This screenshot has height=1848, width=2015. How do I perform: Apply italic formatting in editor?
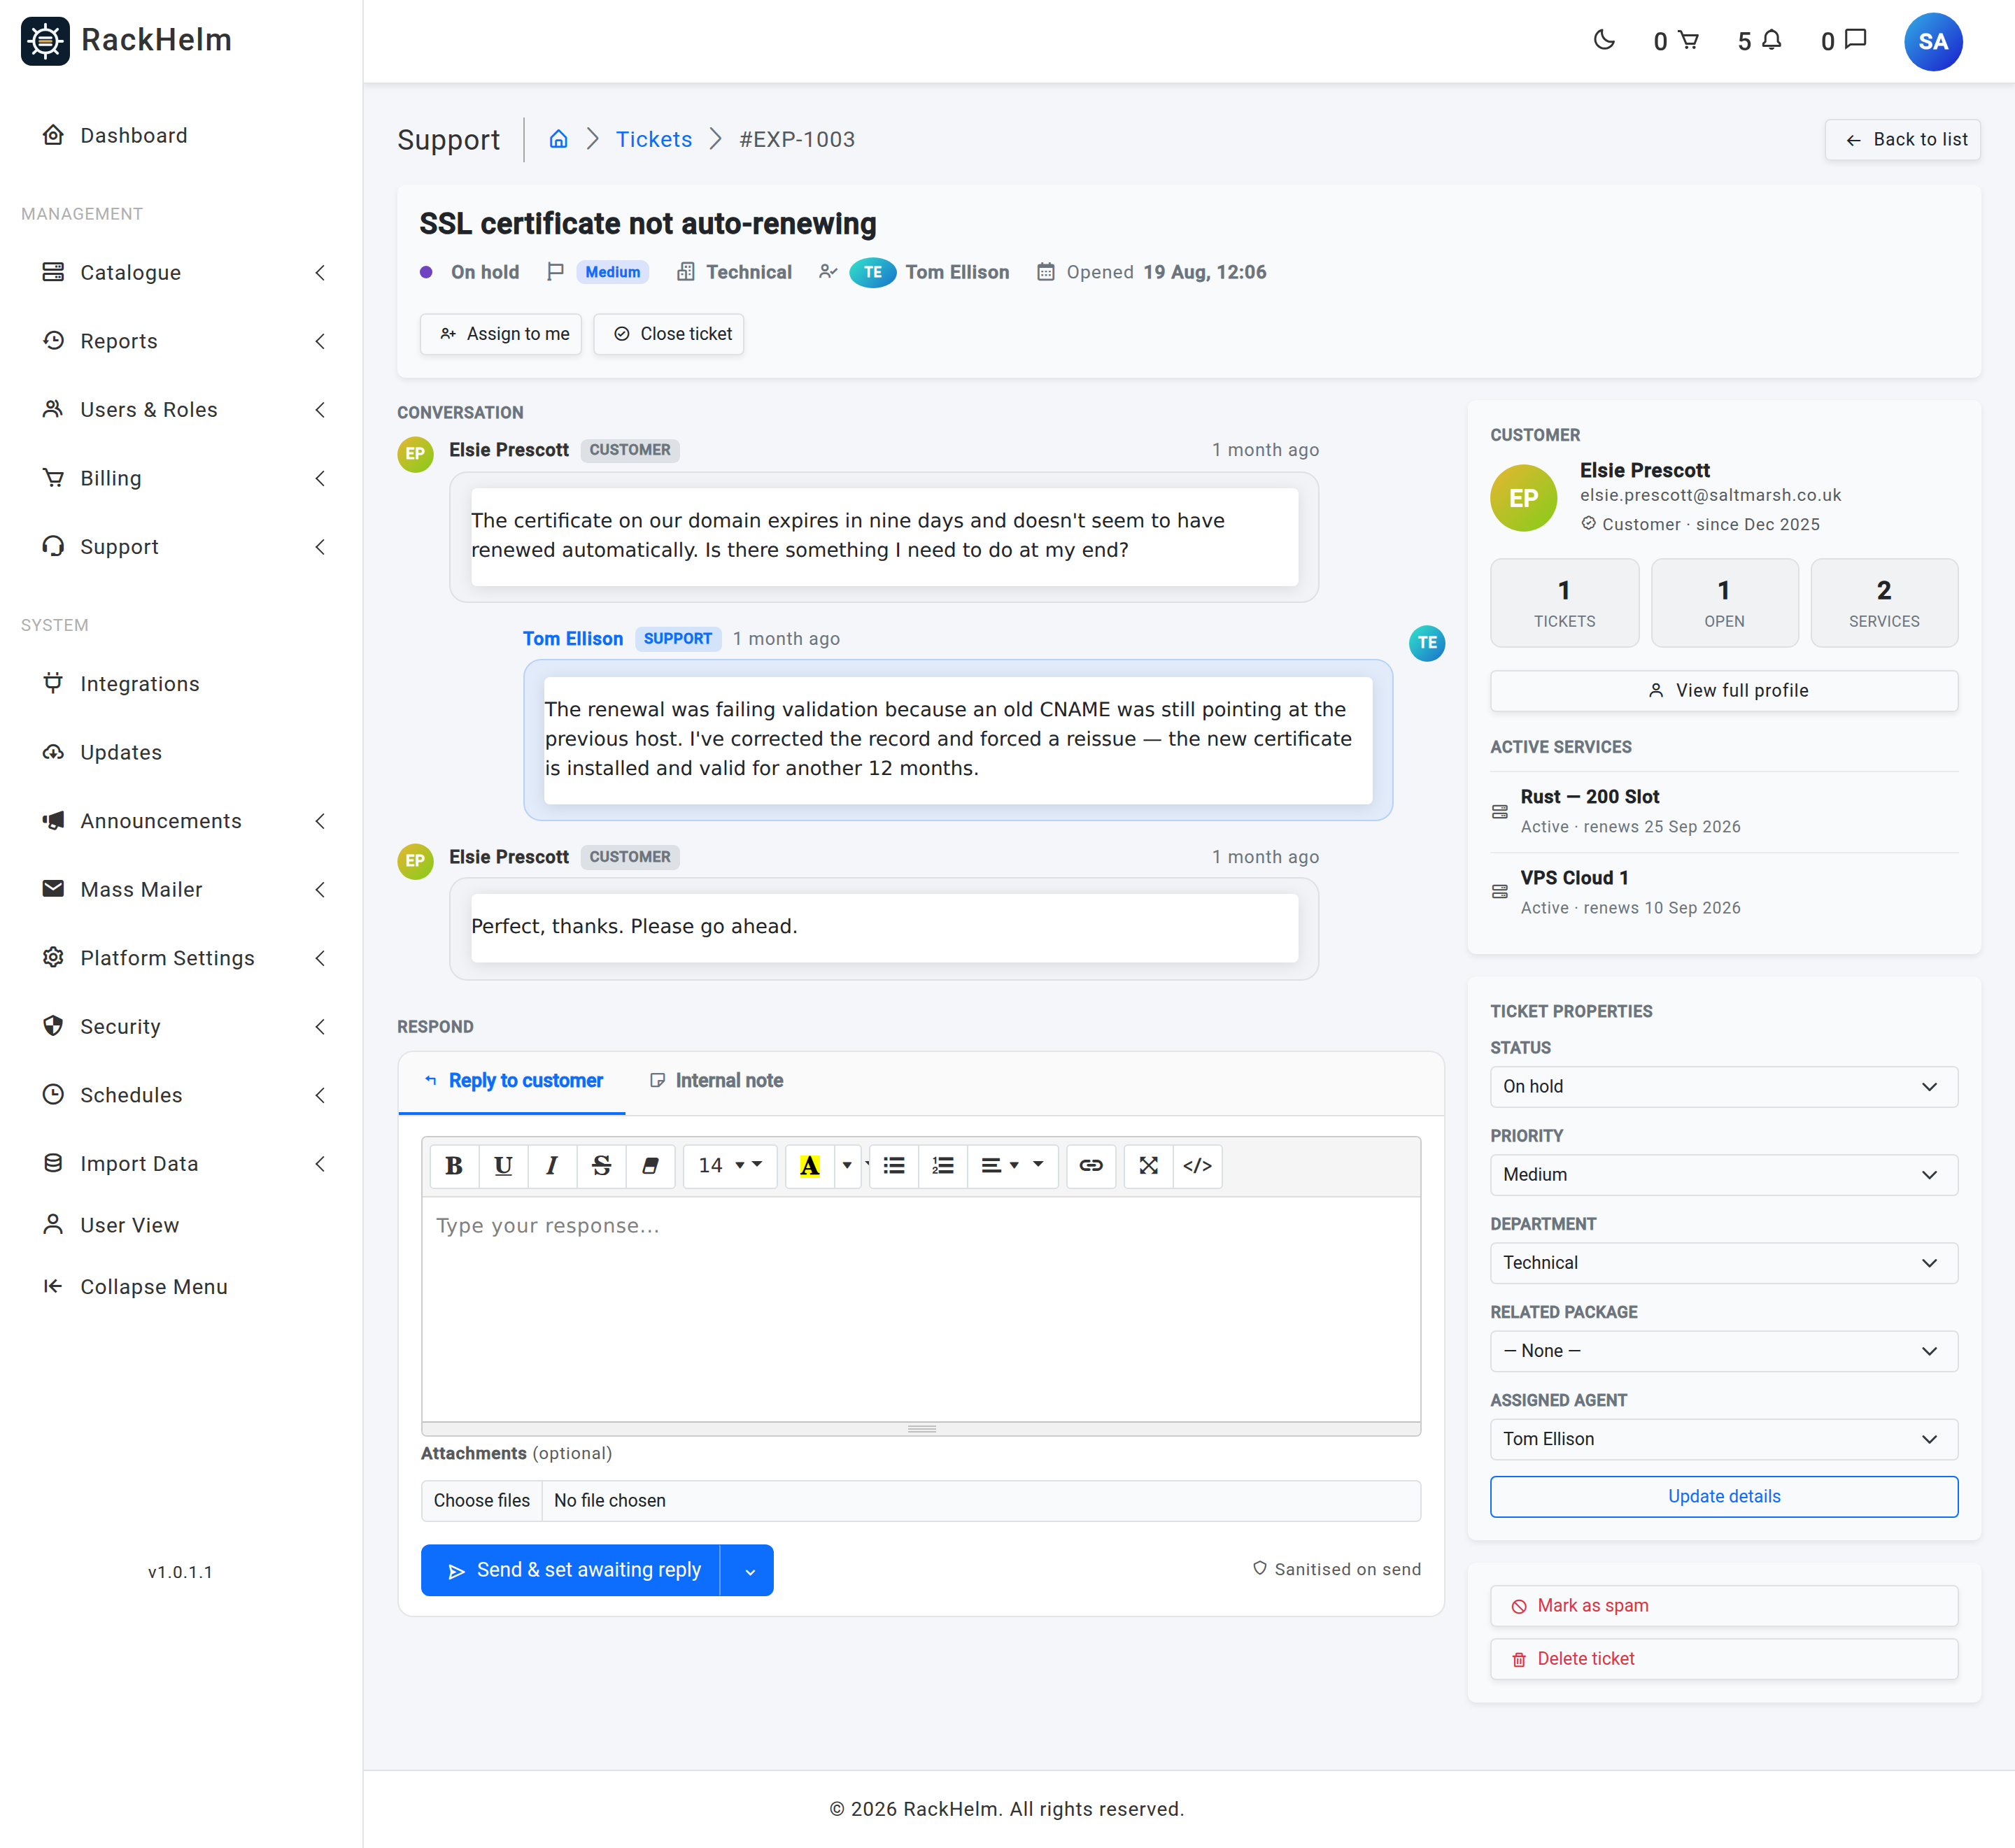[551, 1165]
